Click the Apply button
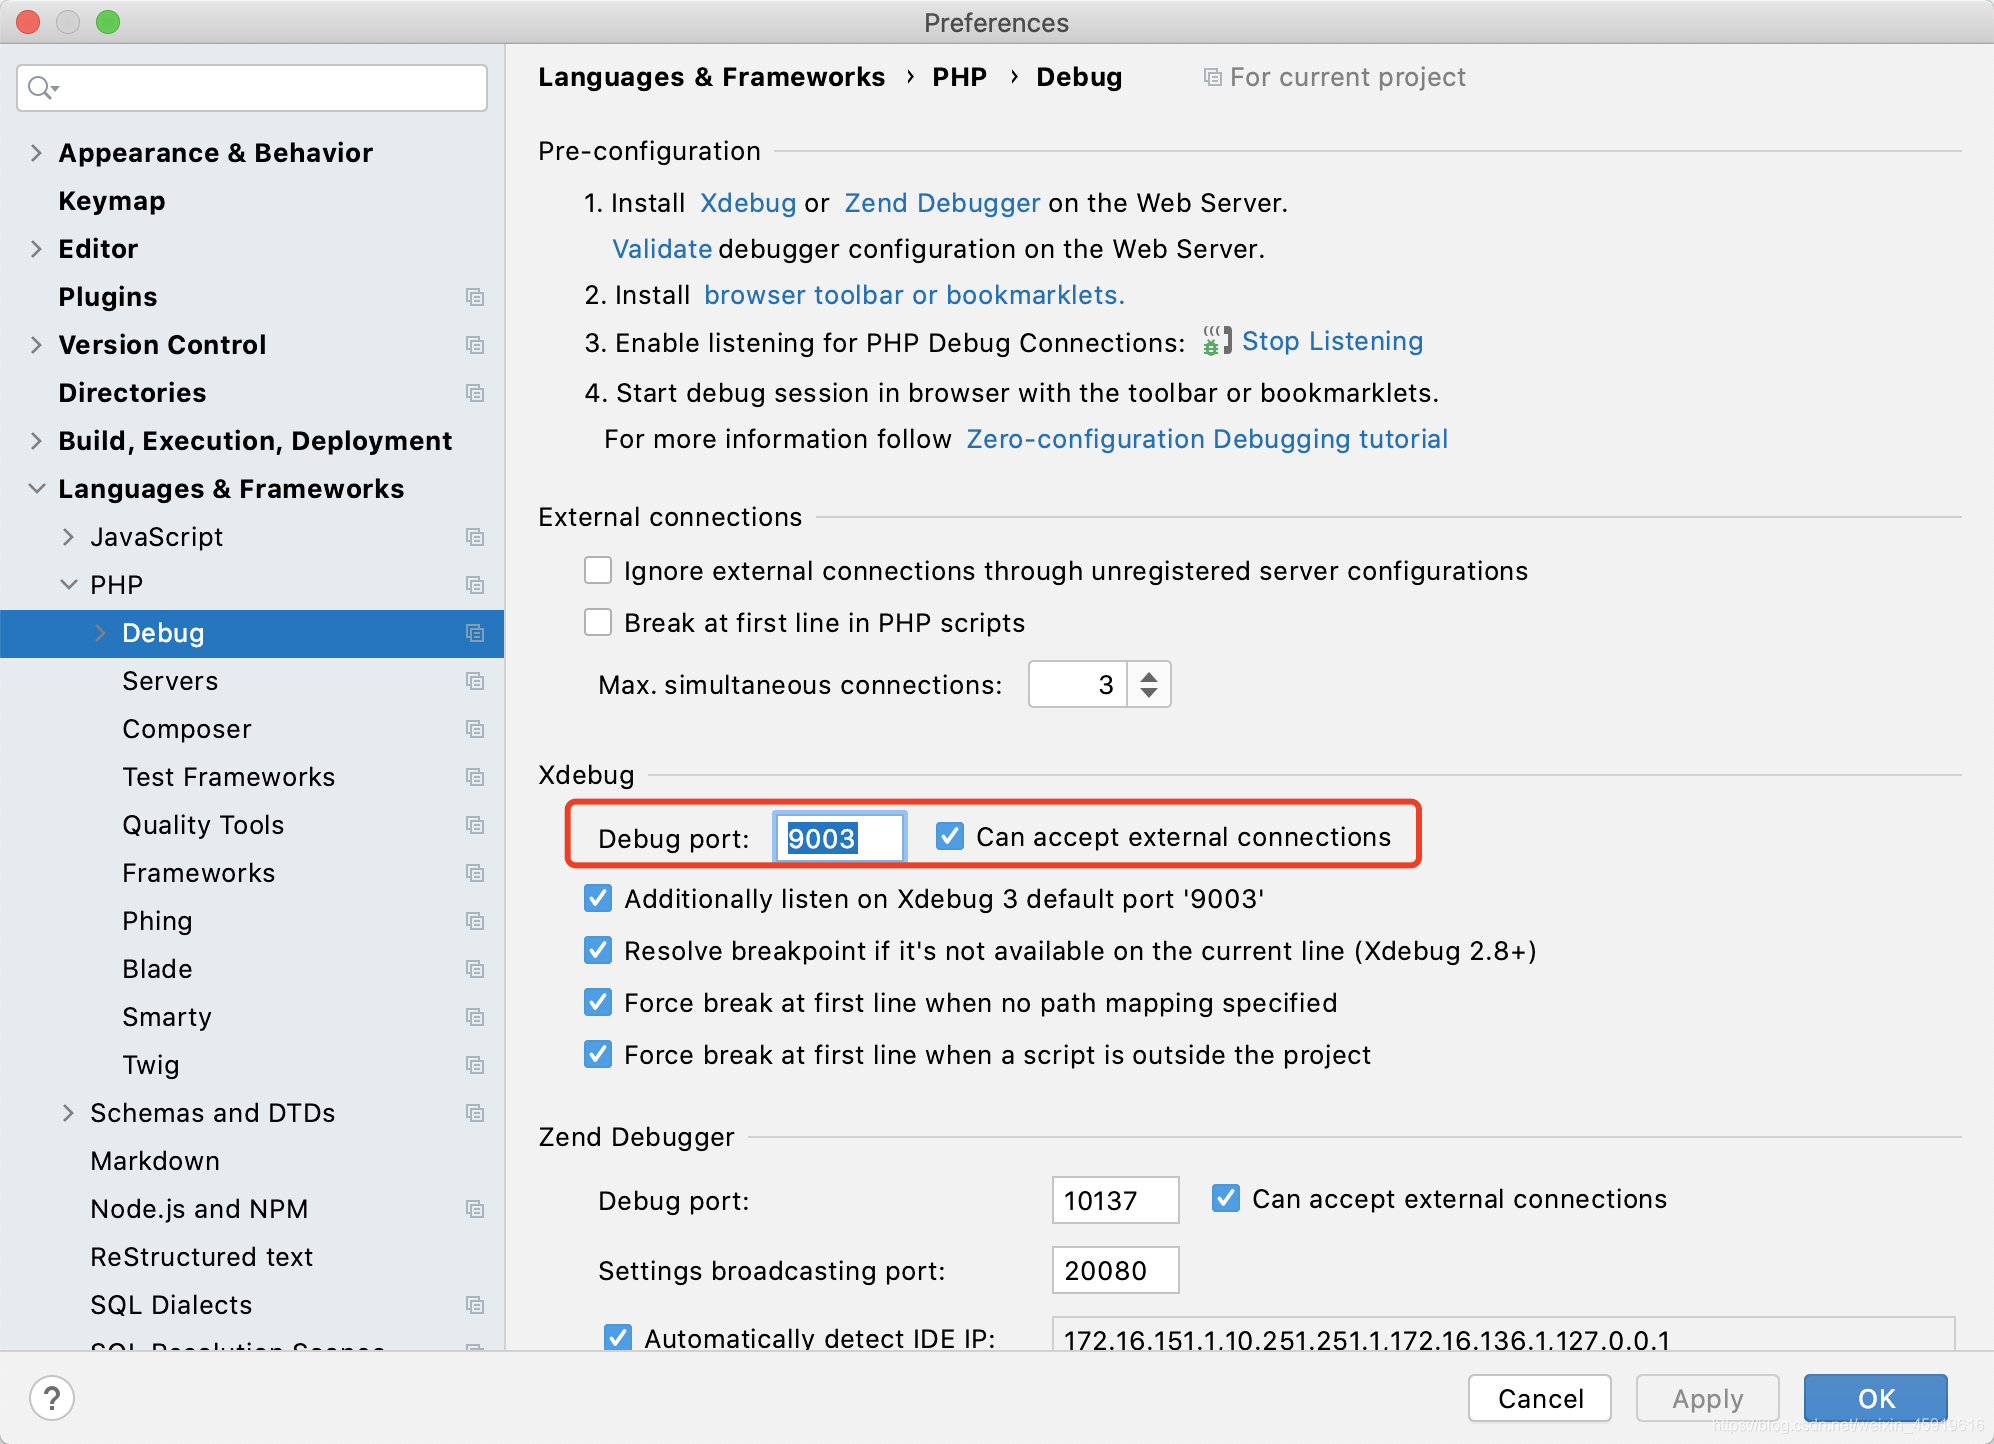 (1706, 1398)
